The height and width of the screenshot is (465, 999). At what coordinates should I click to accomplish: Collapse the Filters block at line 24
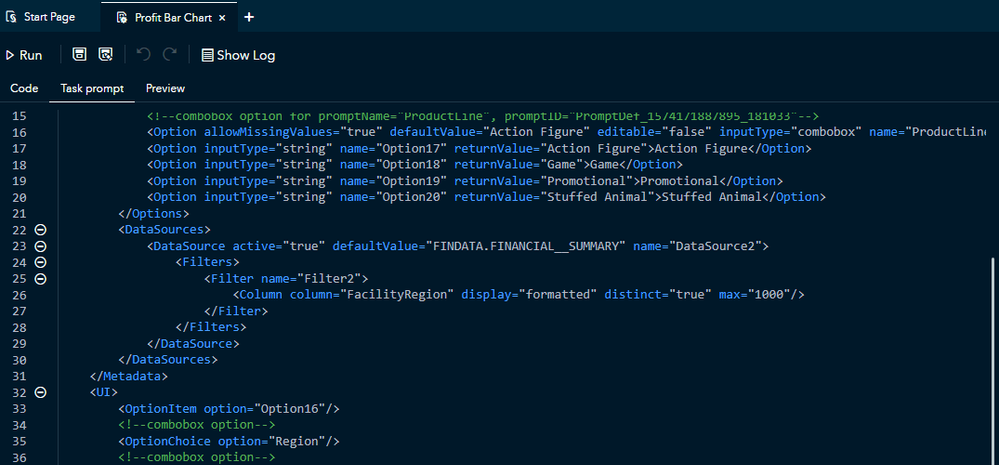pos(41,262)
